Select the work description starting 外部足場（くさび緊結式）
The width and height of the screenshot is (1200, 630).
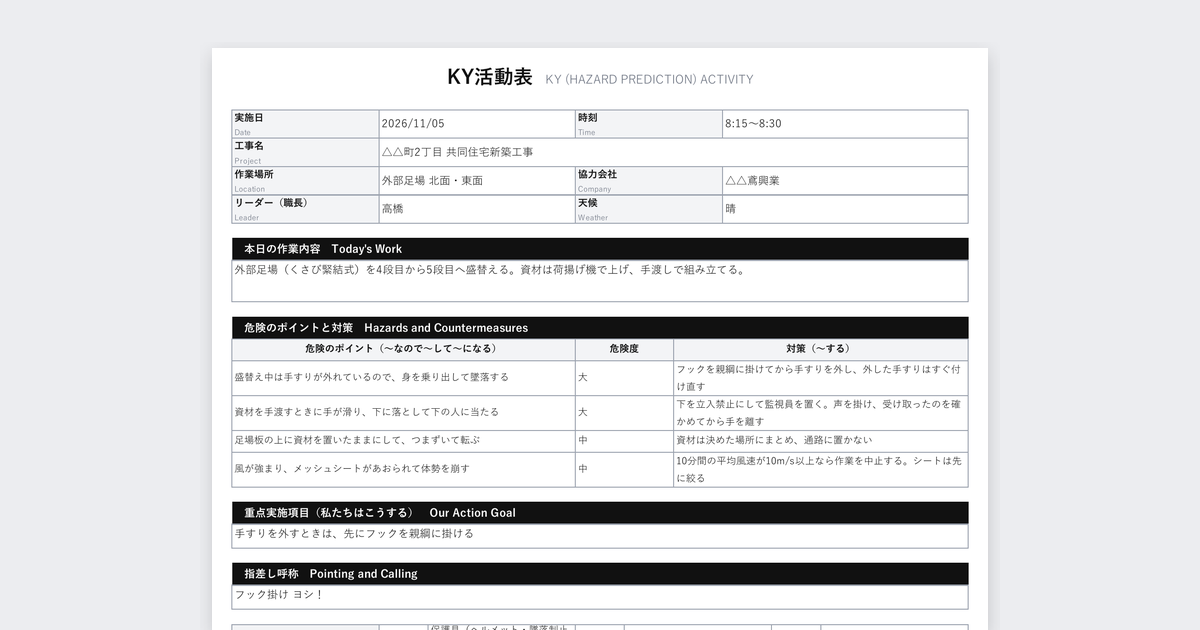[x=490, y=270]
